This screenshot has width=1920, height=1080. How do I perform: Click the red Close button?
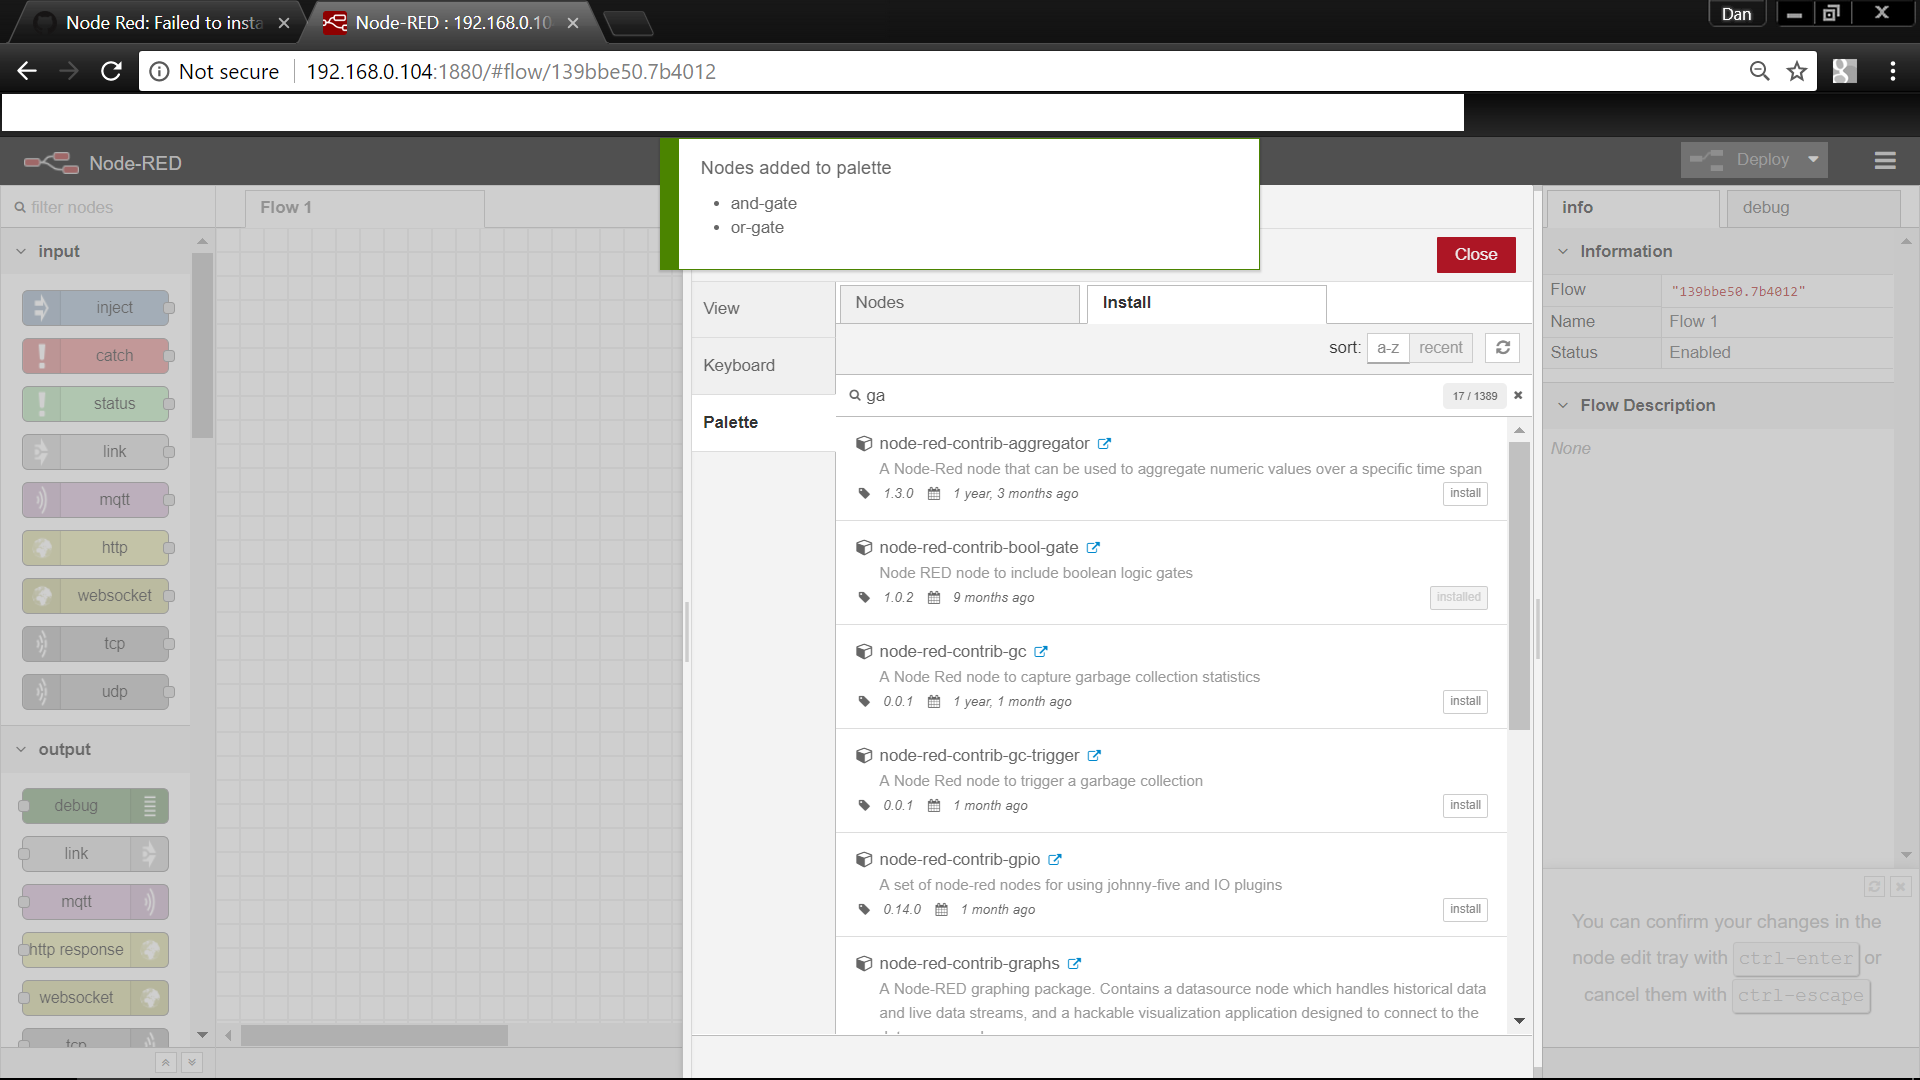click(1475, 255)
